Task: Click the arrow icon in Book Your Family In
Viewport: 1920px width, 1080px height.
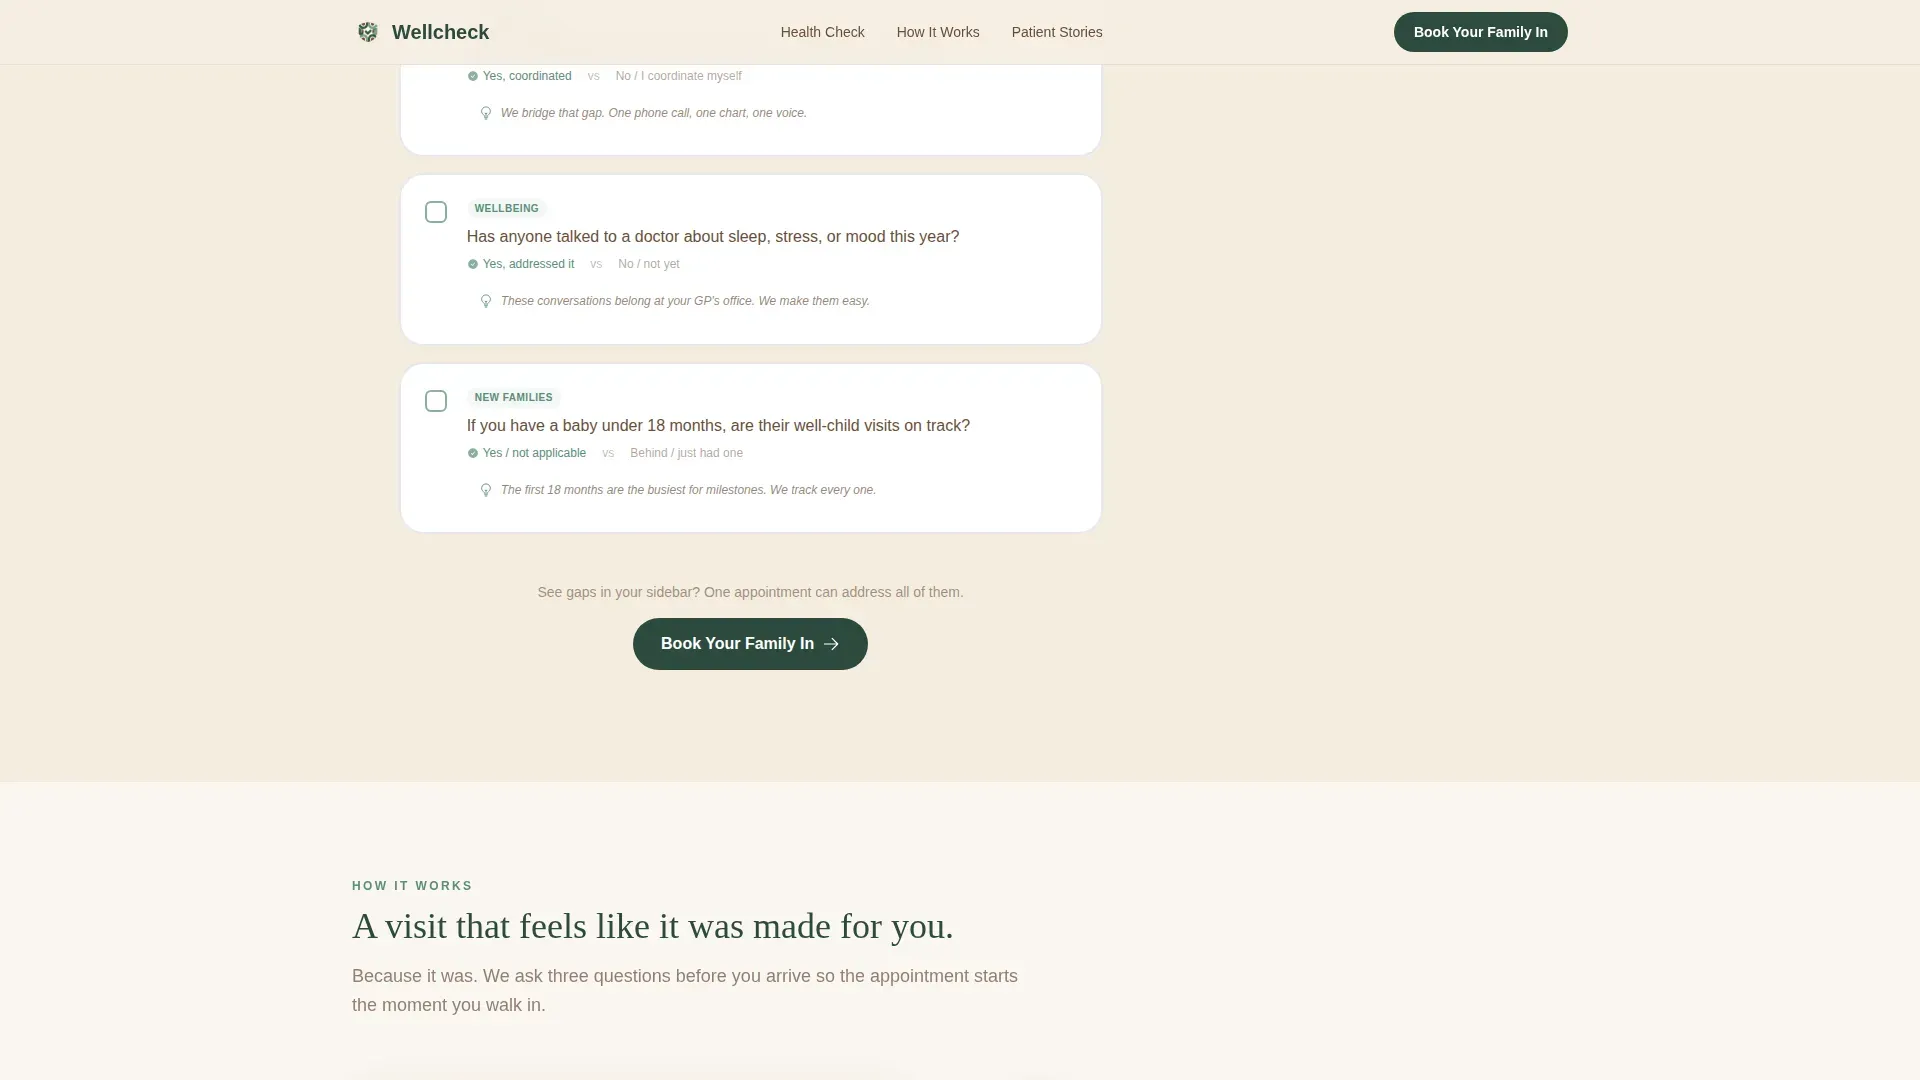Action: click(x=831, y=644)
